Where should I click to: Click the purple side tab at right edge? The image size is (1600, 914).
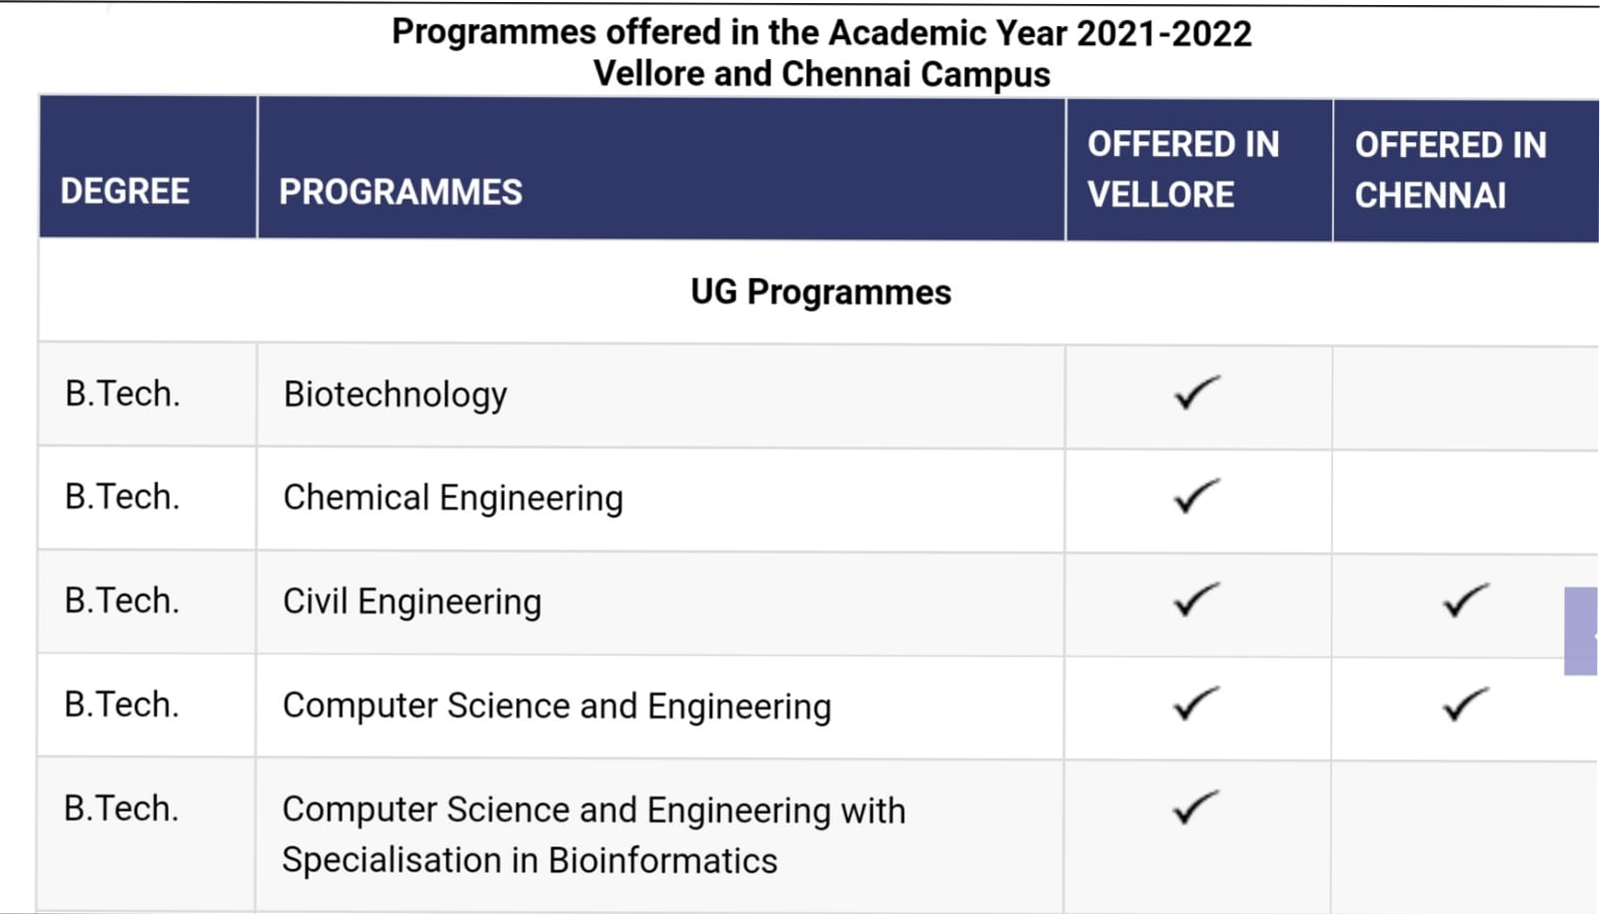pyautogui.click(x=1581, y=631)
